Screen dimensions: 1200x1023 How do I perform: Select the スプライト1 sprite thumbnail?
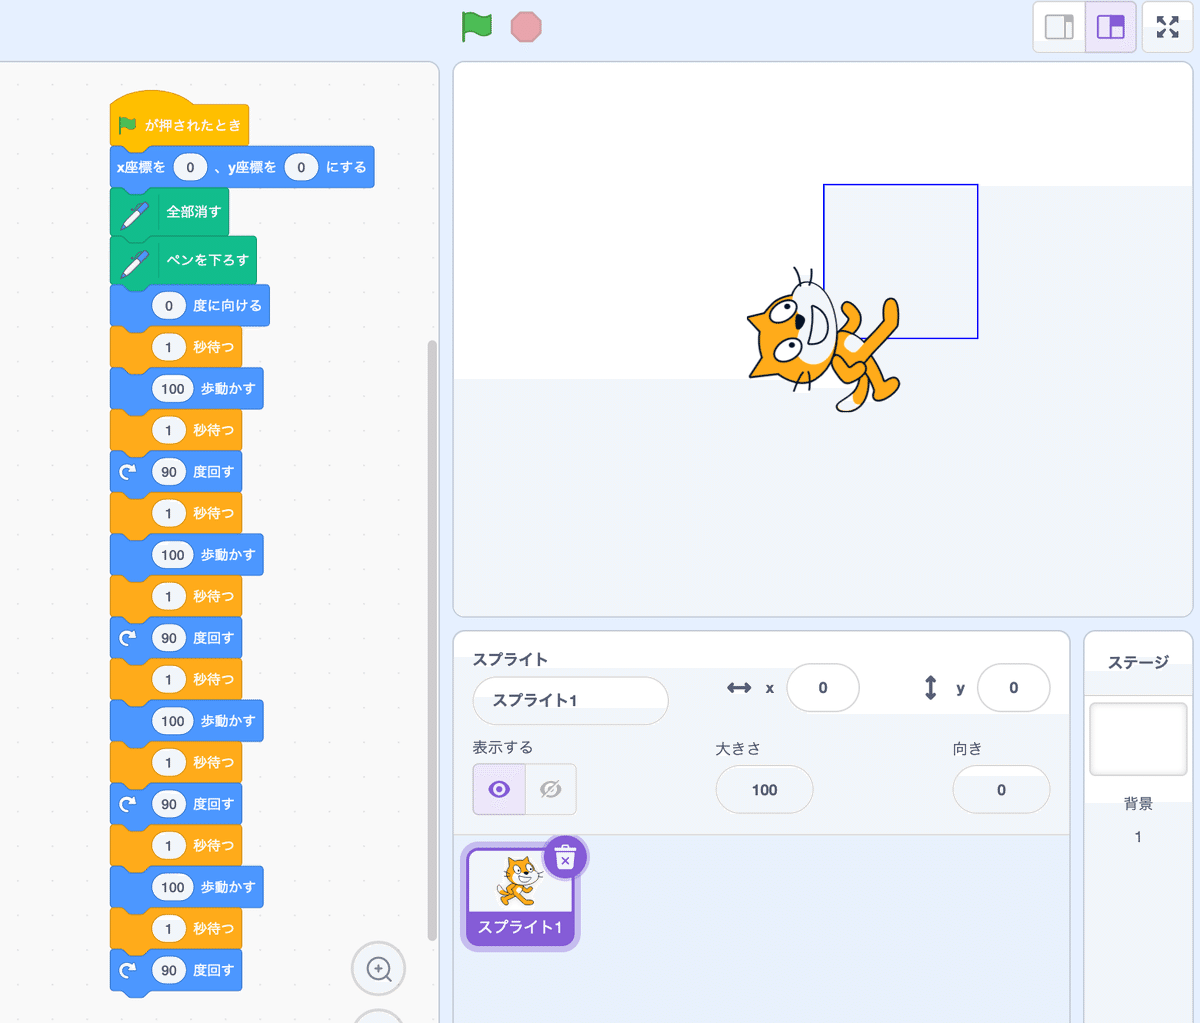pos(520,897)
